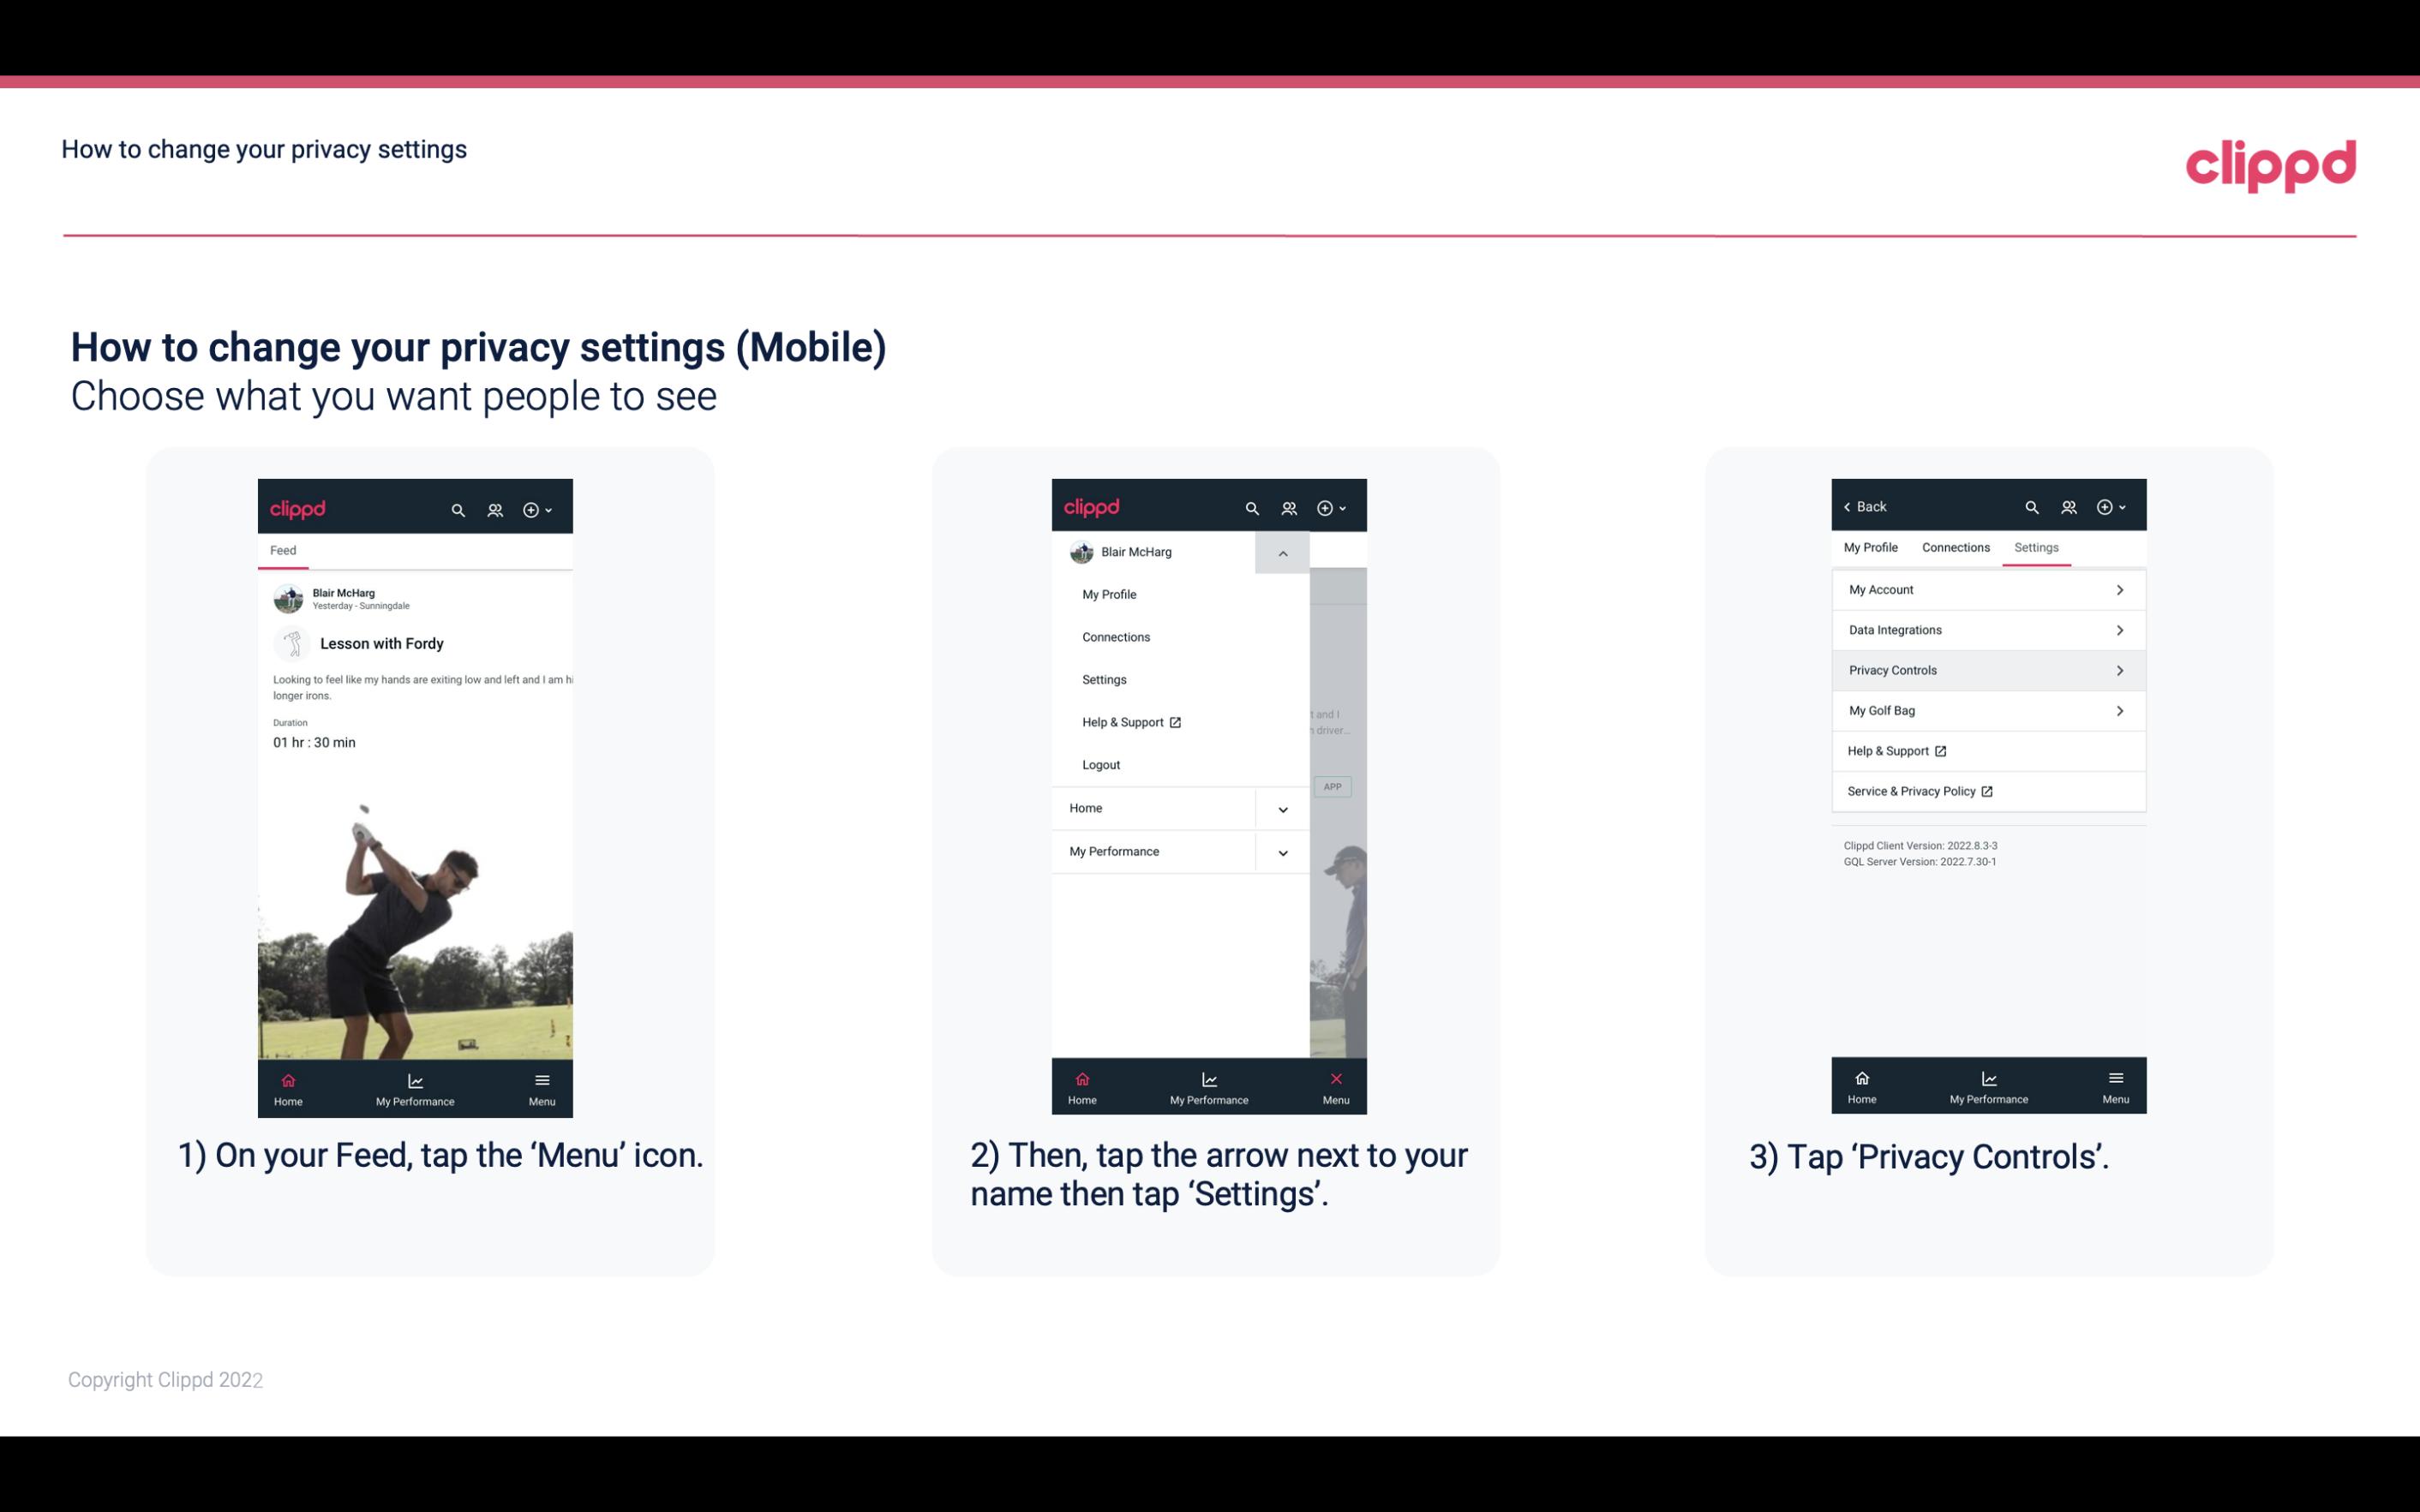Expand the Home dropdown in menu
Viewport: 2420px width, 1512px height.
[1280, 806]
